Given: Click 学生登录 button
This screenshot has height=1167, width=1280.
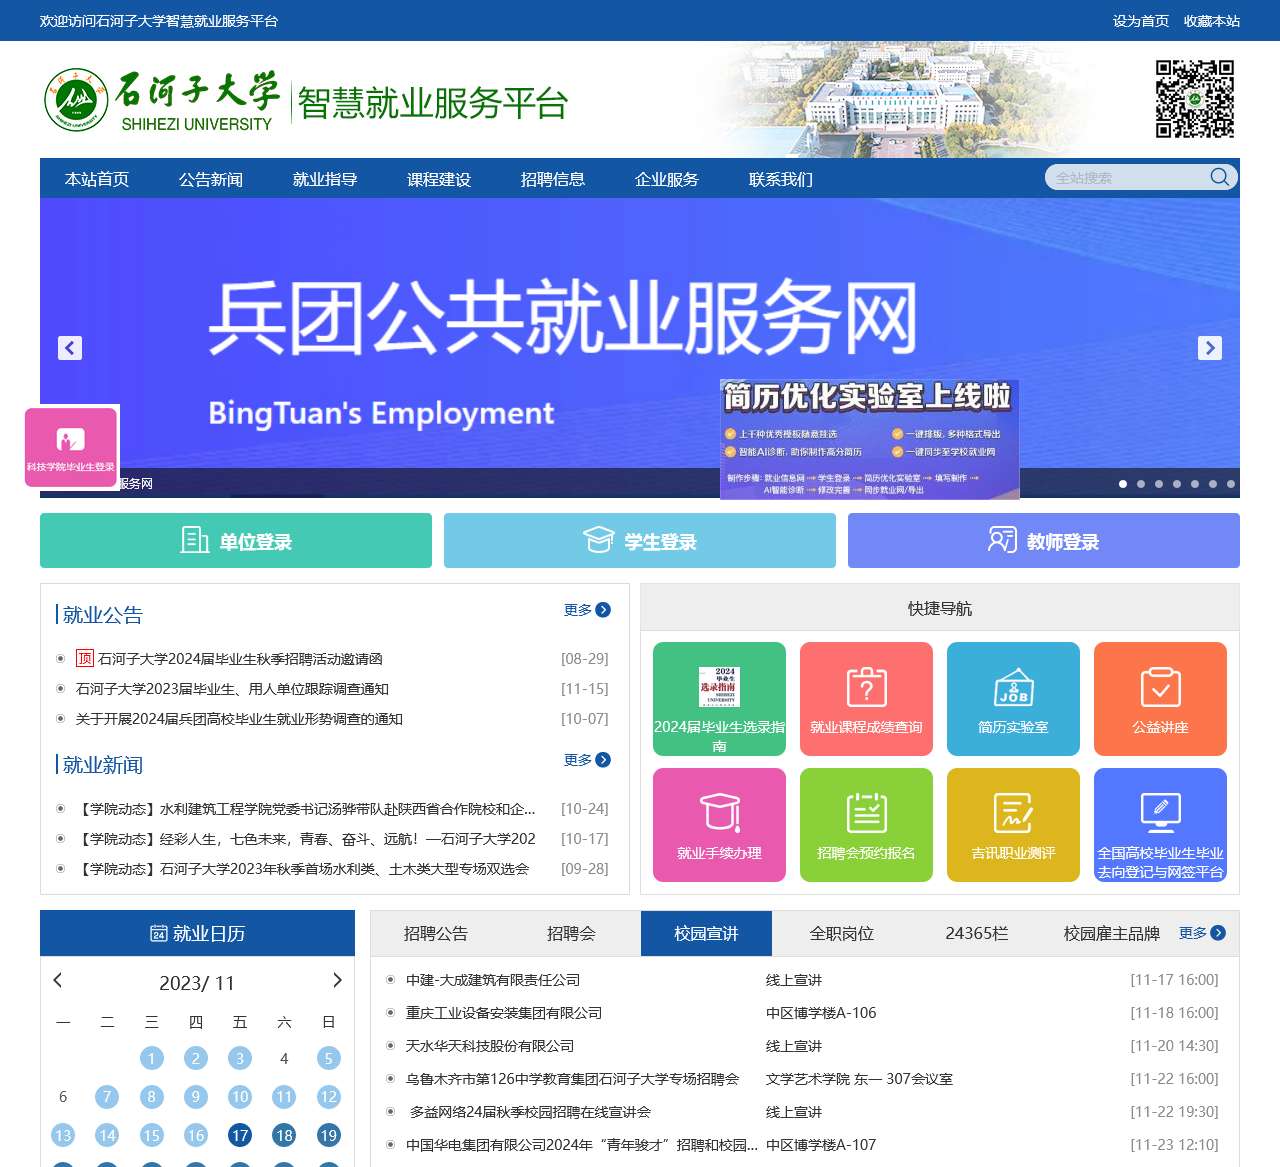Looking at the screenshot, I should (x=640, y=540).
